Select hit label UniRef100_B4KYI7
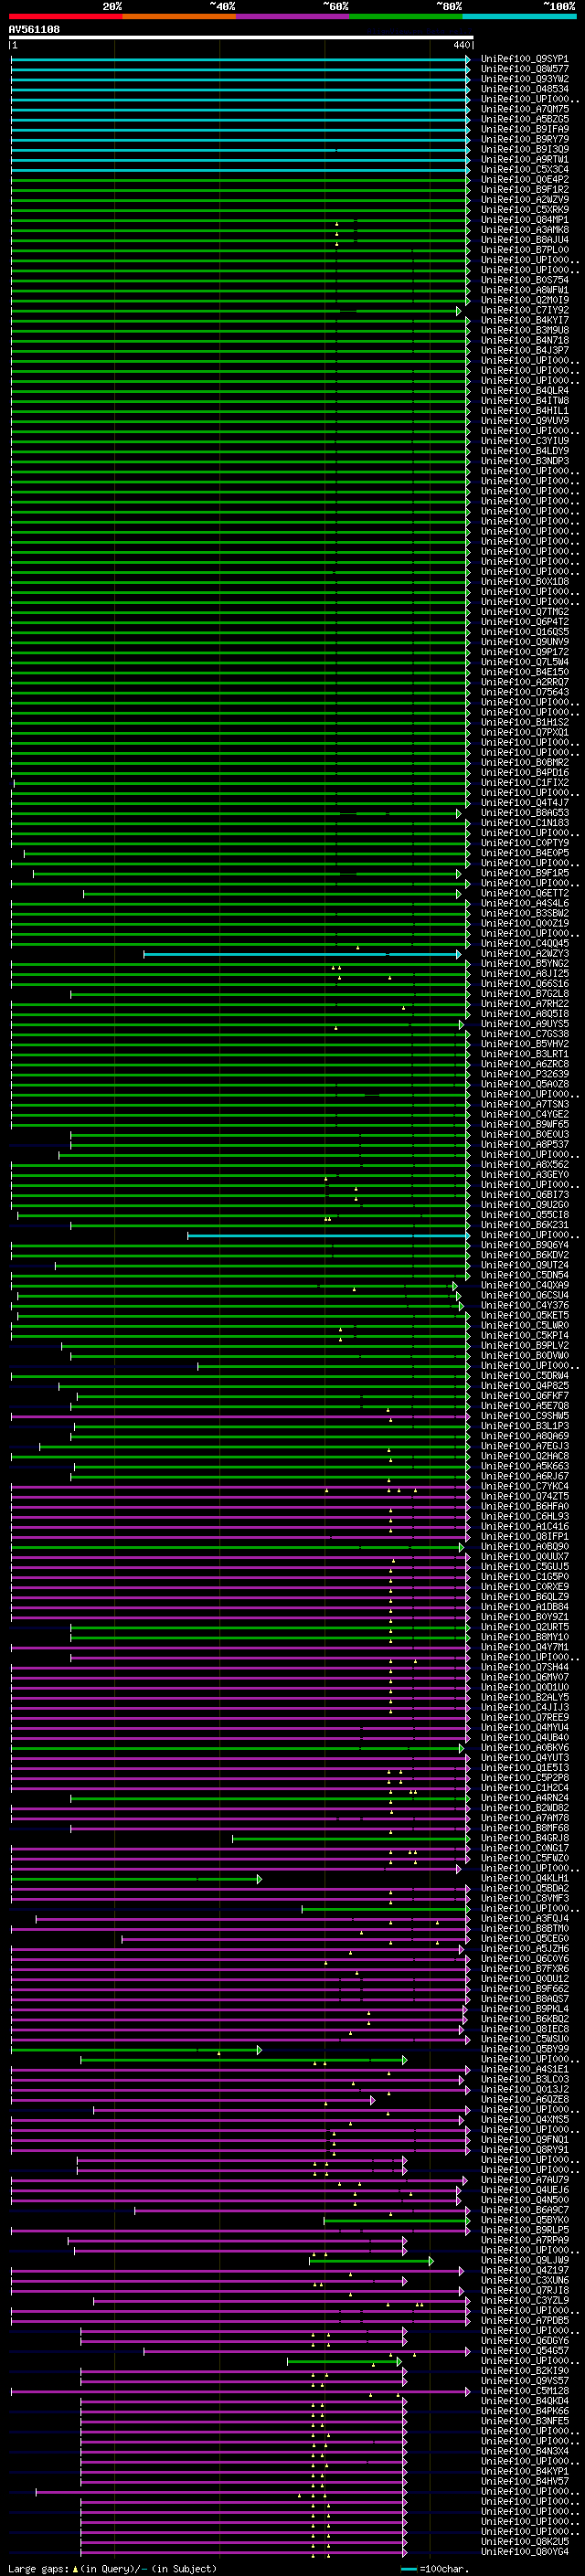The image size is (585, 2576). (525, 320)
